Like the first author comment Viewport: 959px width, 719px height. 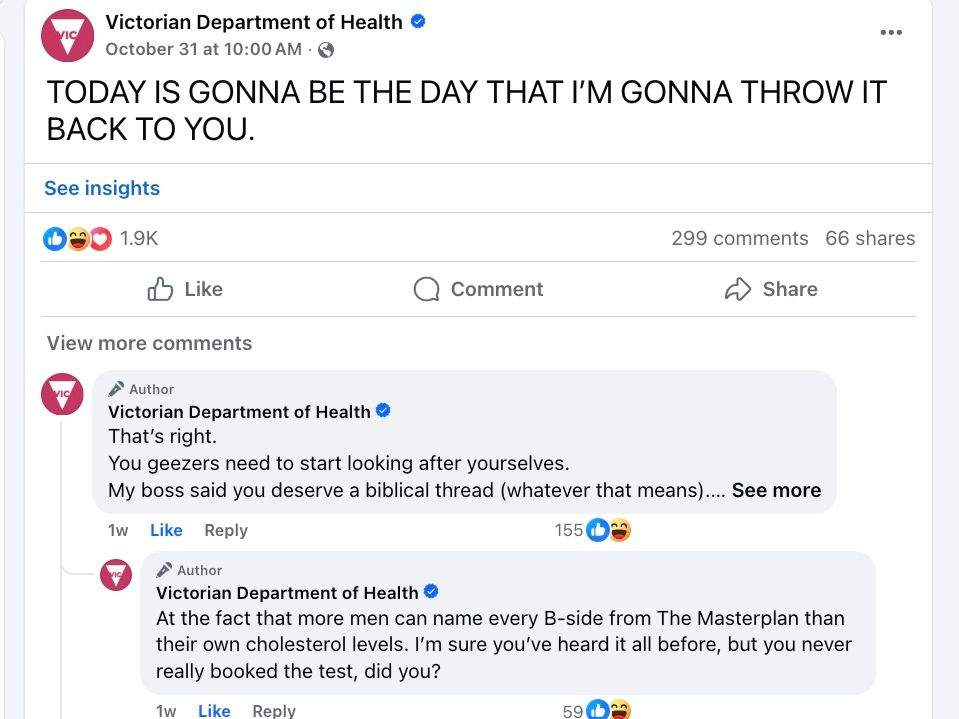(166, 530)
